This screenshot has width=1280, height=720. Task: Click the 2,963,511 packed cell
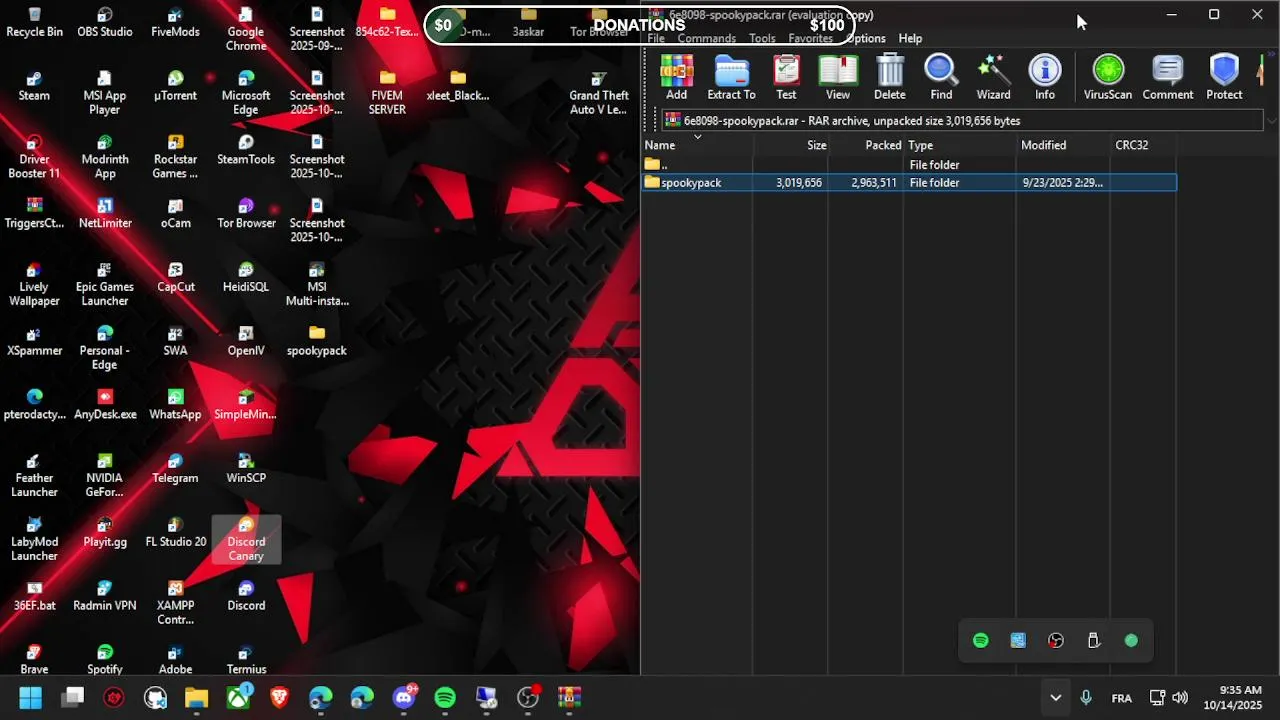(873, 183)
